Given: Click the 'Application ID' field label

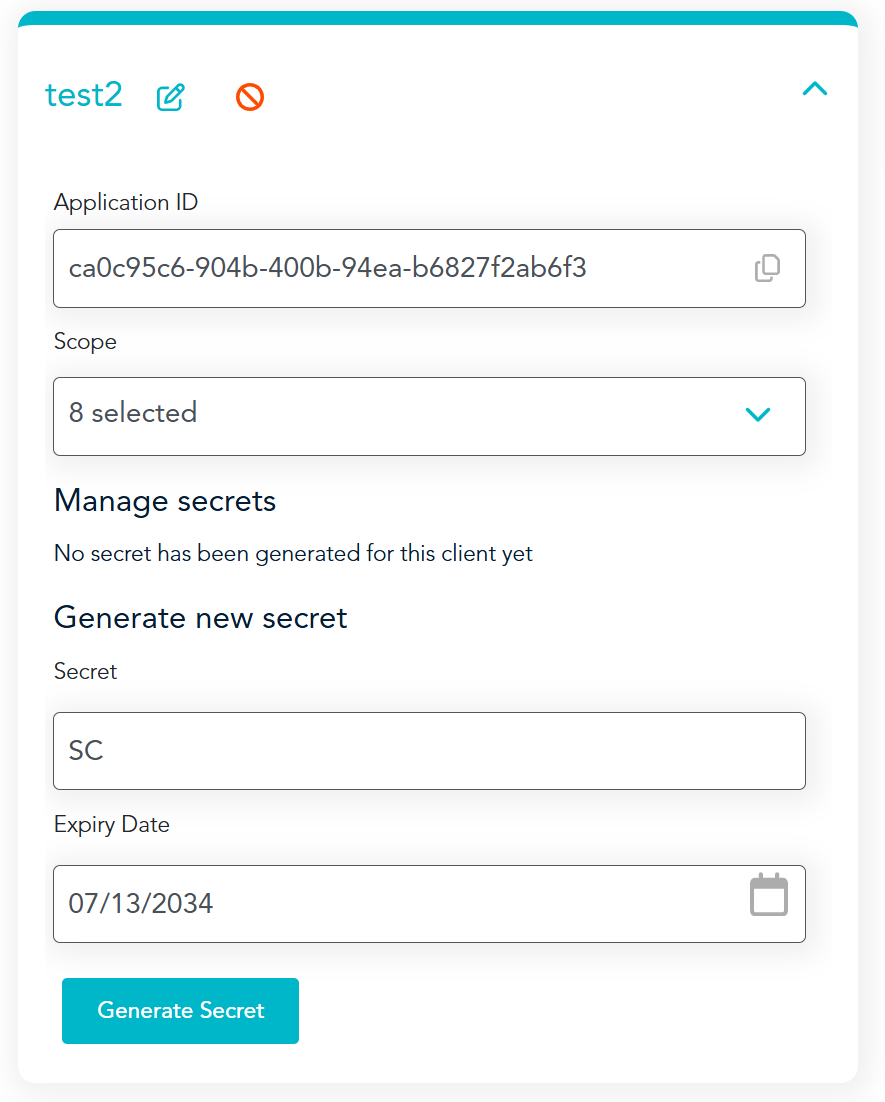Looking at the screenshot, I should (x=126, y=203).
